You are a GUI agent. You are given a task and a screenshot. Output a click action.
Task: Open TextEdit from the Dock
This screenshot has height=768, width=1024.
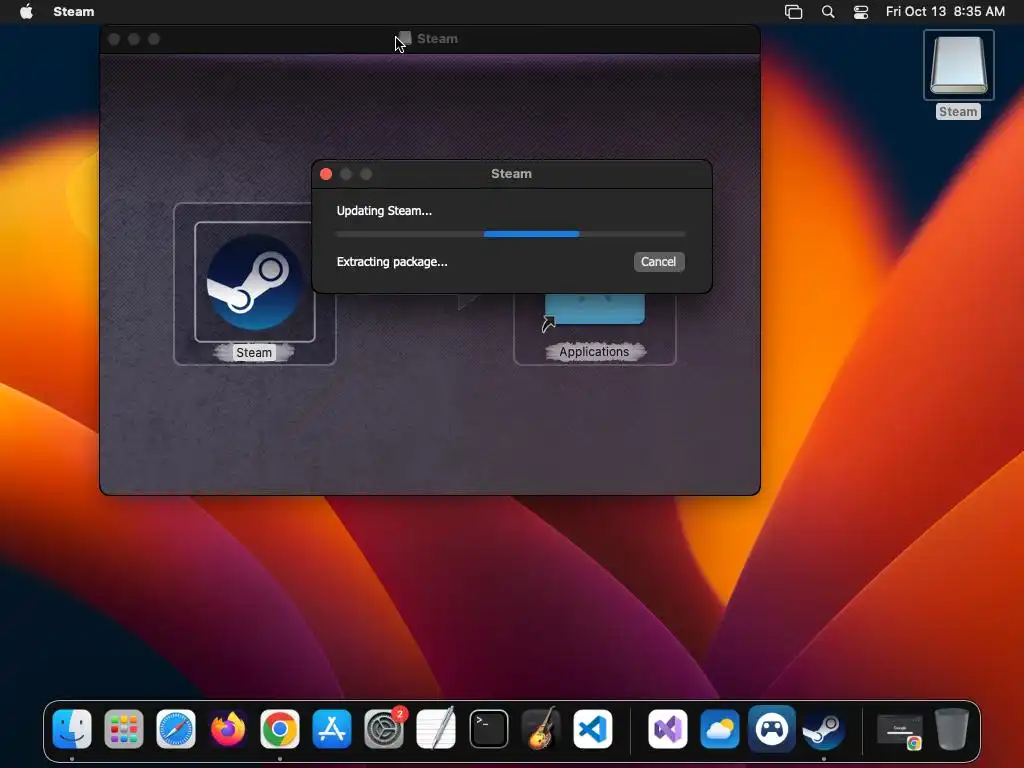436,729
